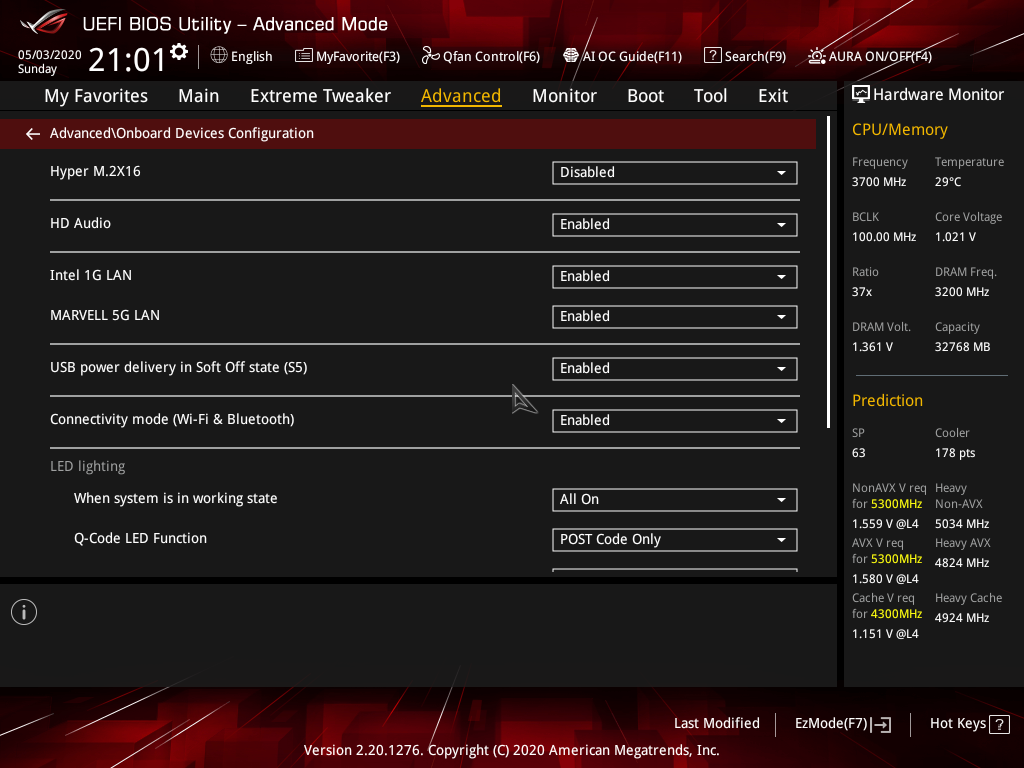
Task: Click the info circle icon
Action: [24, 612]
